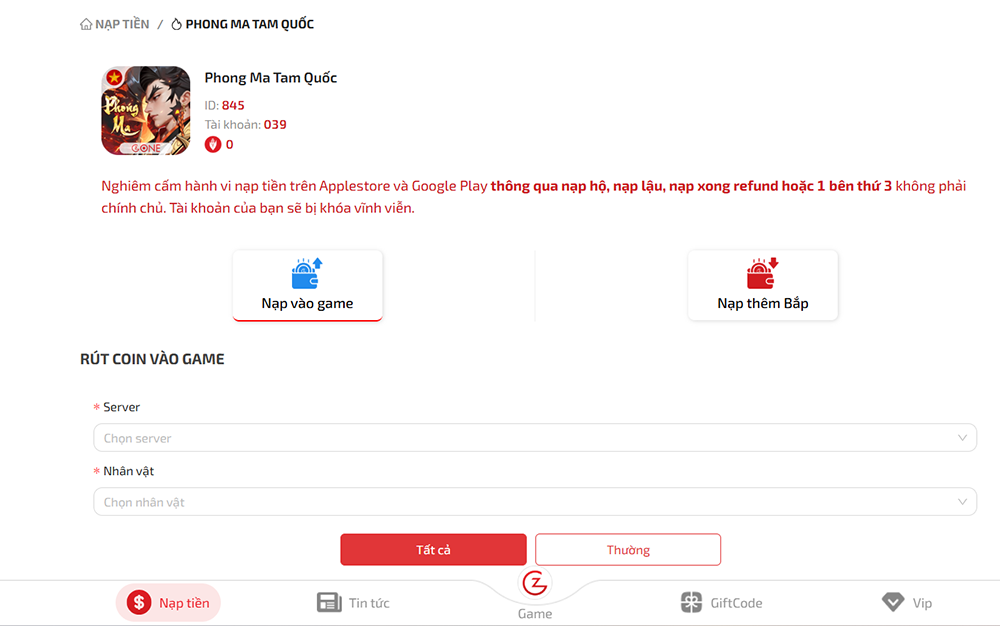Switch to the Nạp thêm Bắp tab
Viewport: 1000px width, 626px height.
coord(762,303)
